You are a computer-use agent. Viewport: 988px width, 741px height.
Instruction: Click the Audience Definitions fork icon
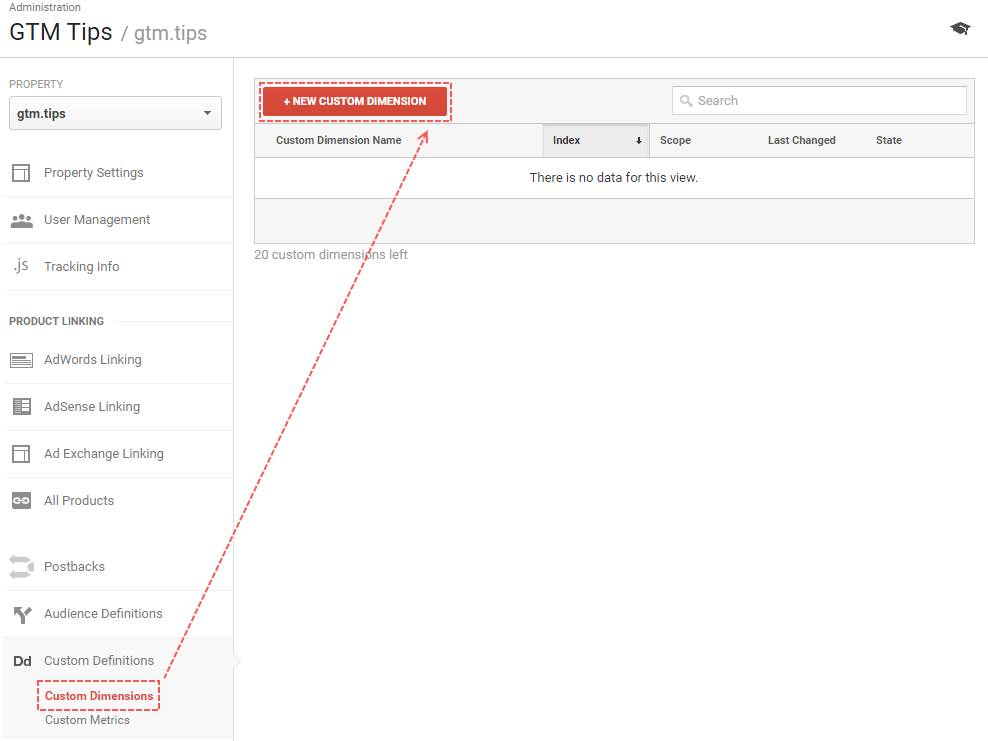[x=22, y=614]
